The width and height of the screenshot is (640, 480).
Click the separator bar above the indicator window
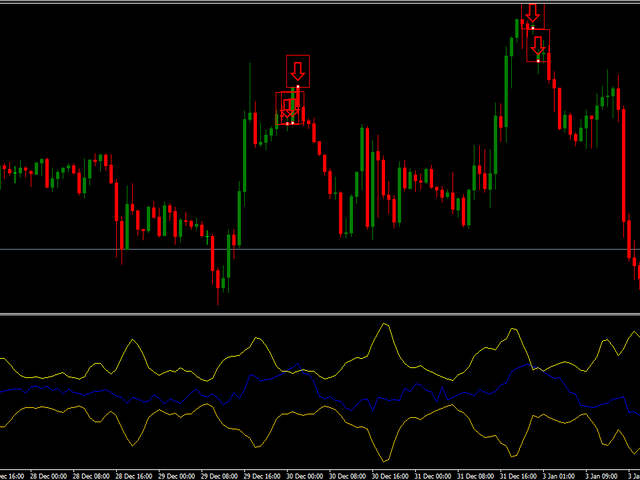tap(320, 314)
